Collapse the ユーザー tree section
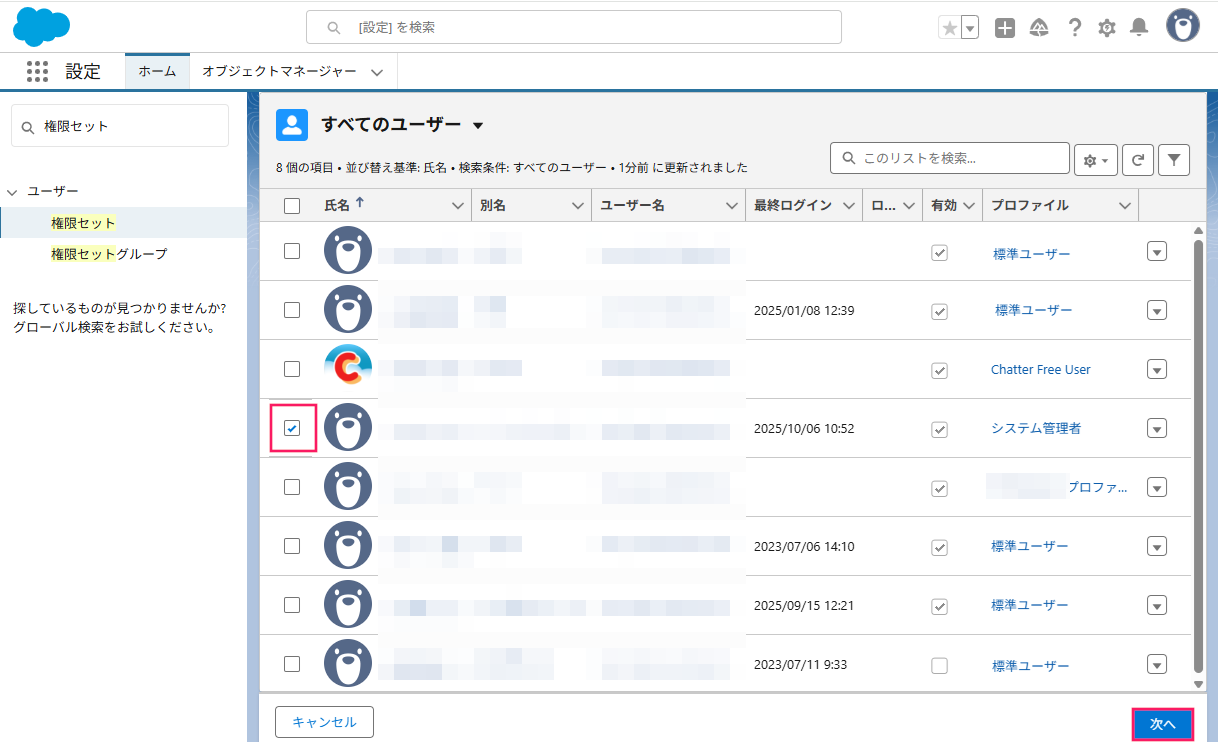 [12, 191]
